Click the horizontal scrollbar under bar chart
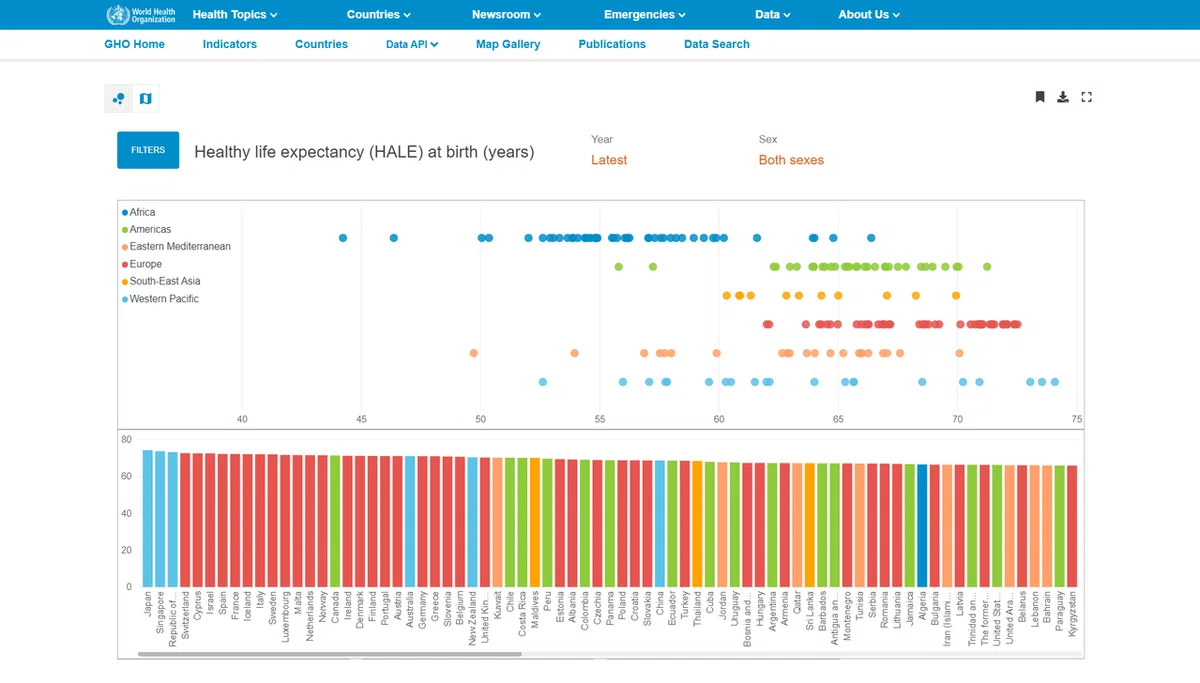1200x683 pixels. point(330,654)
